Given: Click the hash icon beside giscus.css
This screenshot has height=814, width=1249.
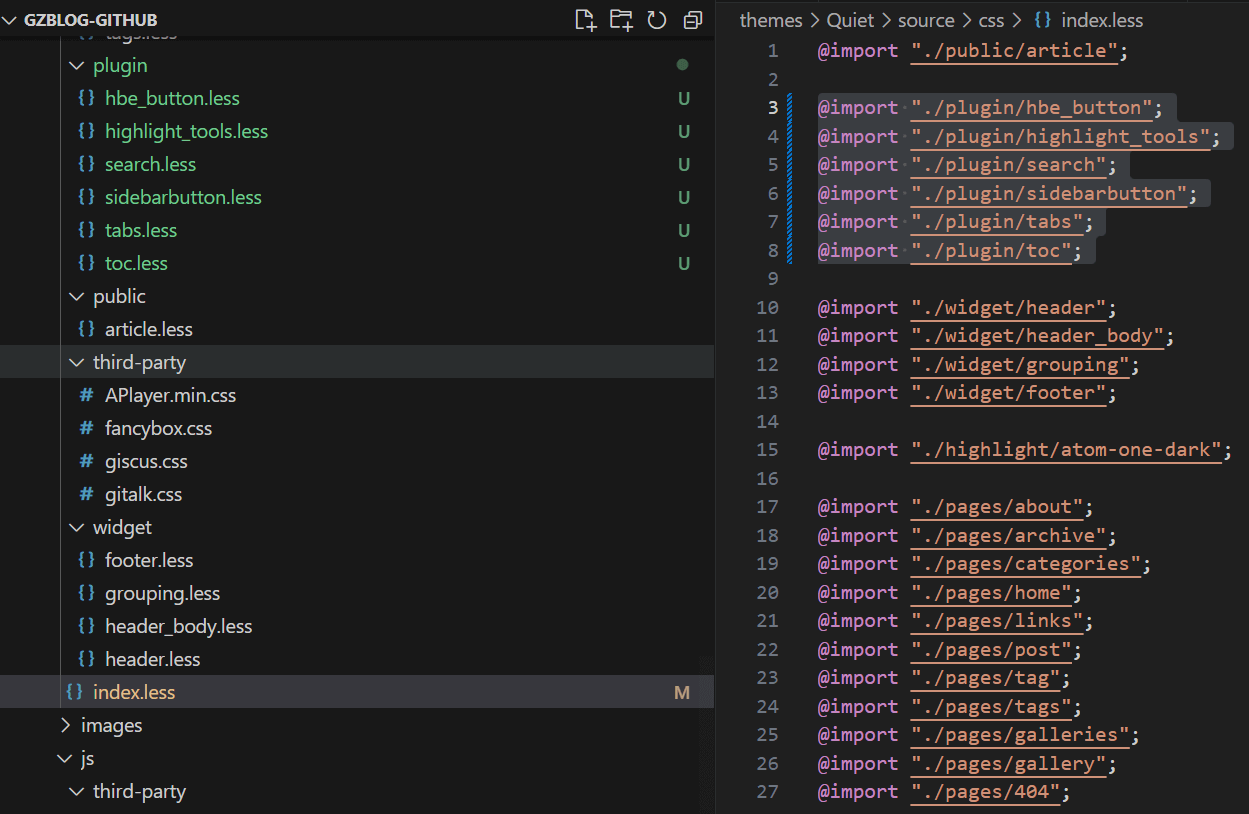Looking at the screenshot, I should coord(87,461).
